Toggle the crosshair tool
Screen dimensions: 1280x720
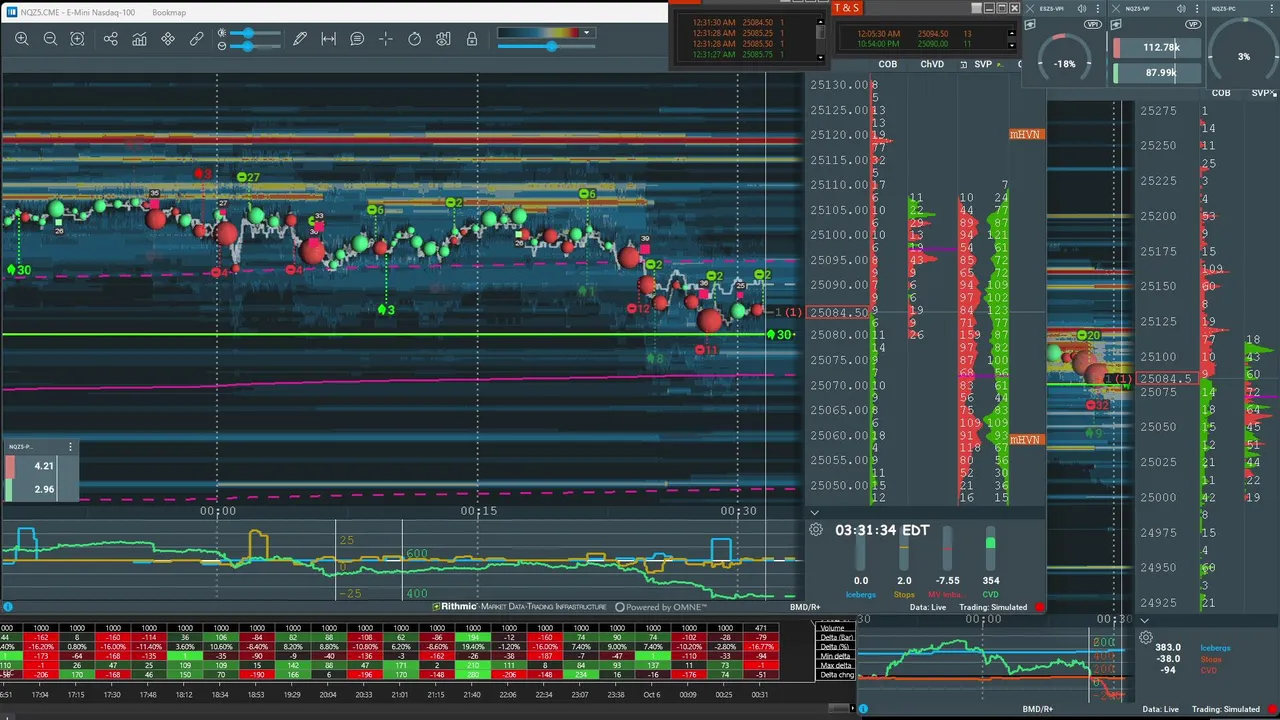click(x=386, y=39)
